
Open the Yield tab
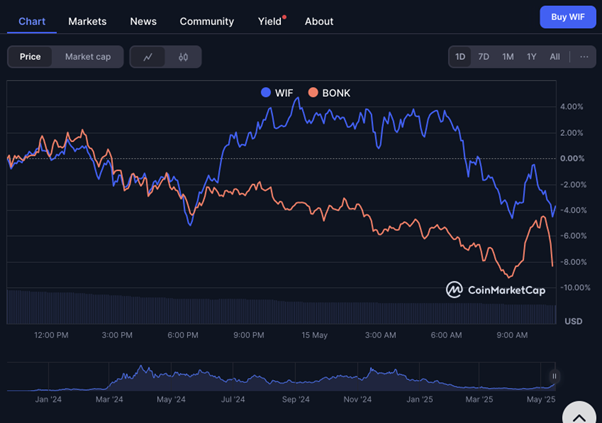[270, 21]
